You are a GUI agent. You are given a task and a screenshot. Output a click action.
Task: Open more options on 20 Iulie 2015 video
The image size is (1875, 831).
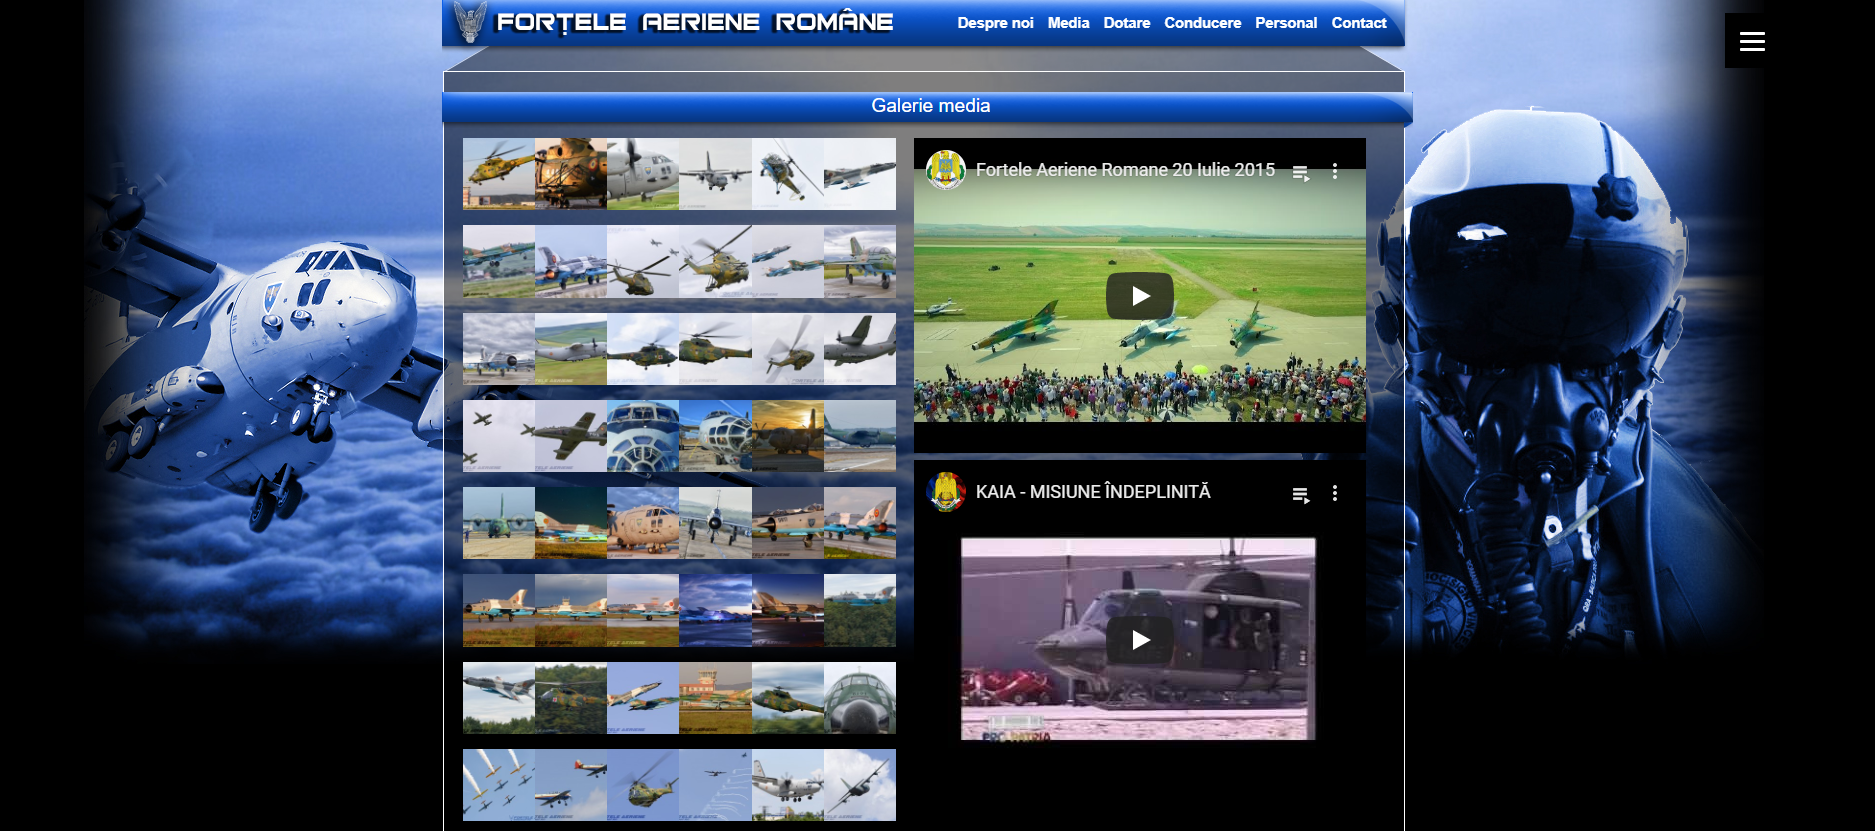[1335, 171]
